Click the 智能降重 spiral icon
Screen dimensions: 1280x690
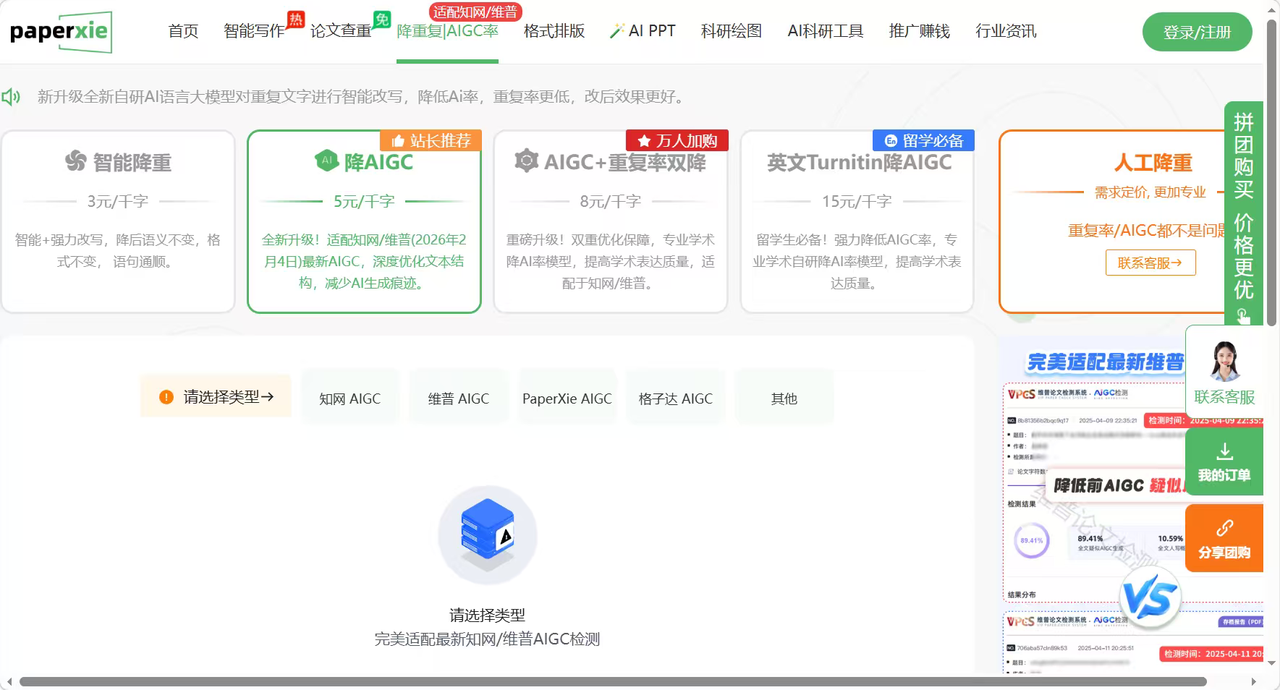click(x=76, y=161)
